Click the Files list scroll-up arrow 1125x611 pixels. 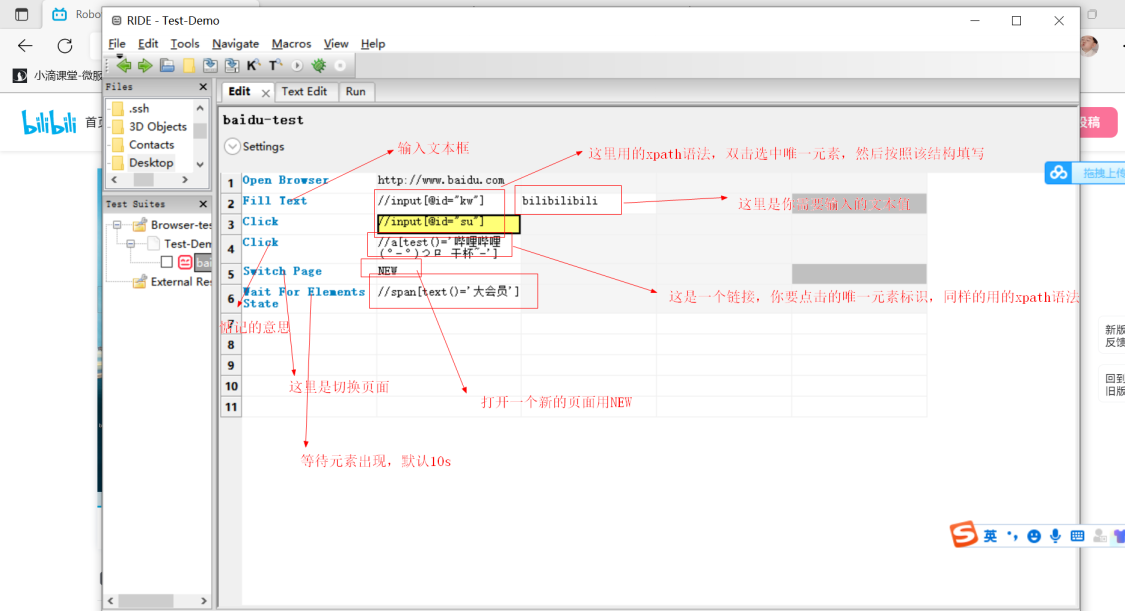pyautogui.click(x=200, y=108)
